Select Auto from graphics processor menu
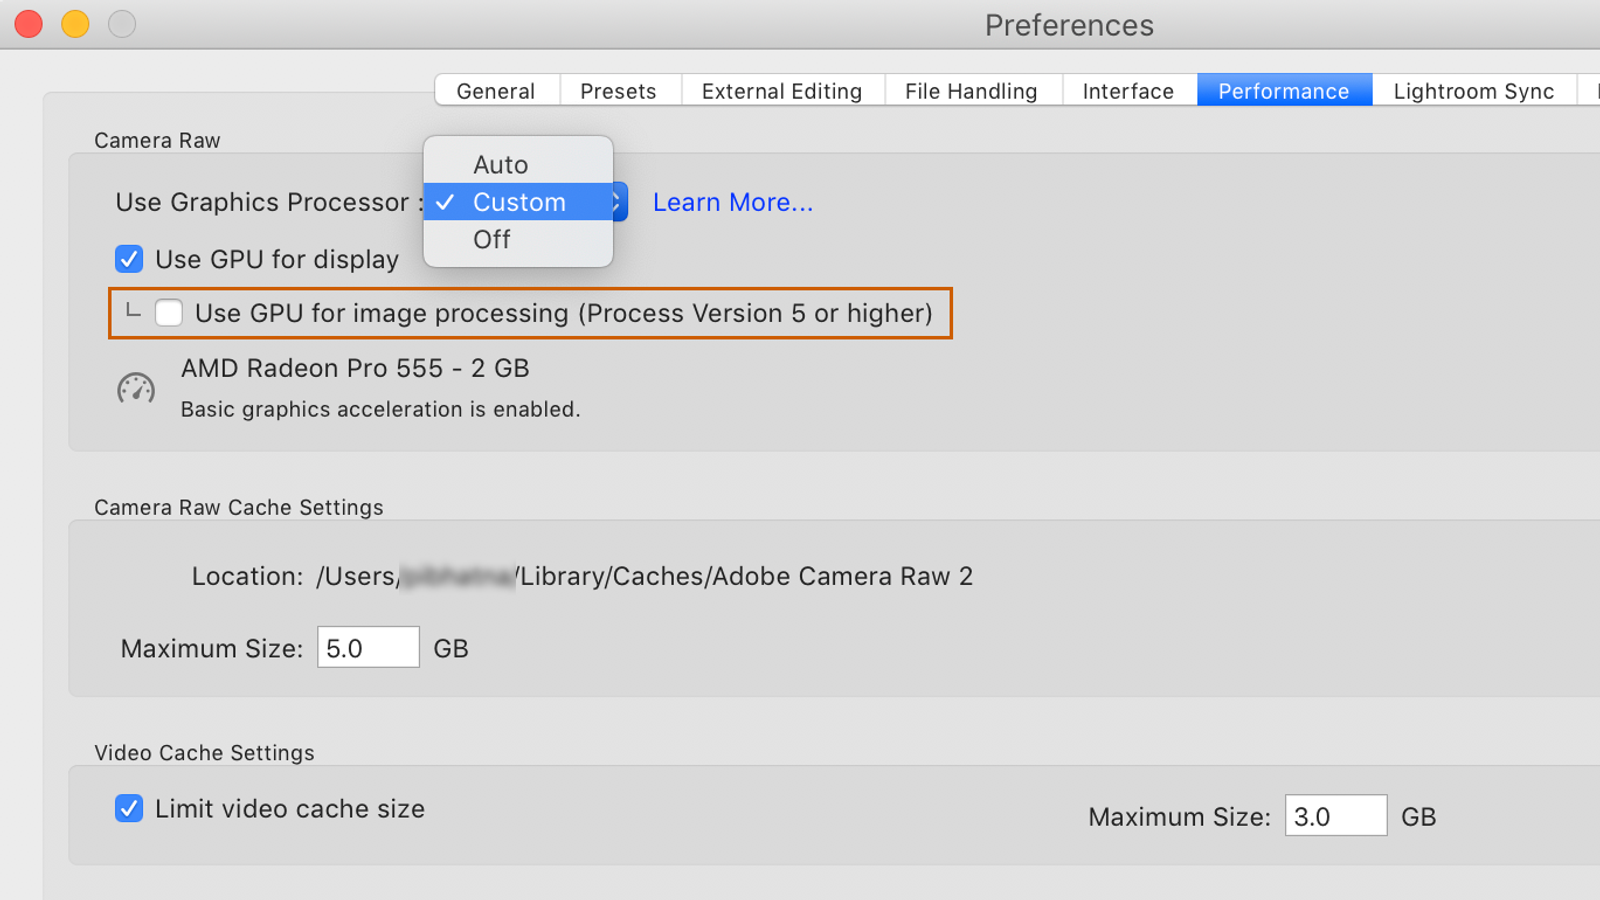The image size is (1600, 900). (501, 164)
